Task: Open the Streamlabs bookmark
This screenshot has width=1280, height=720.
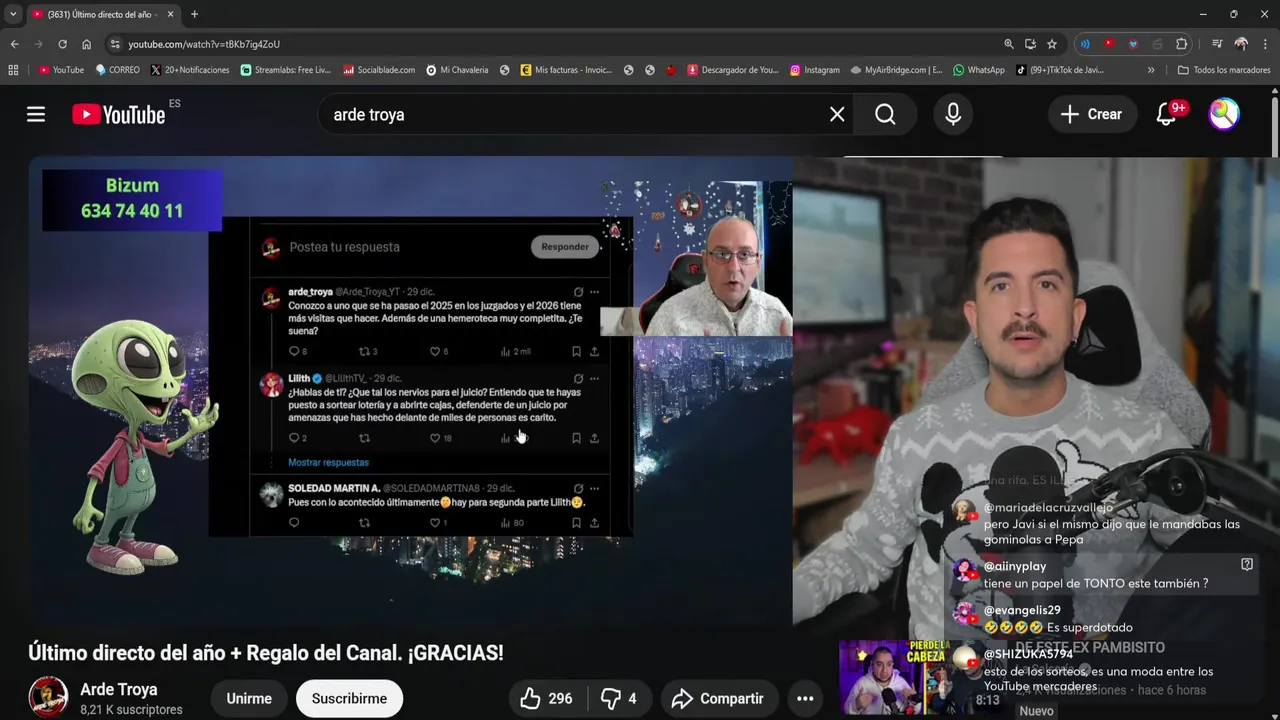Action: tap(285, 70)
